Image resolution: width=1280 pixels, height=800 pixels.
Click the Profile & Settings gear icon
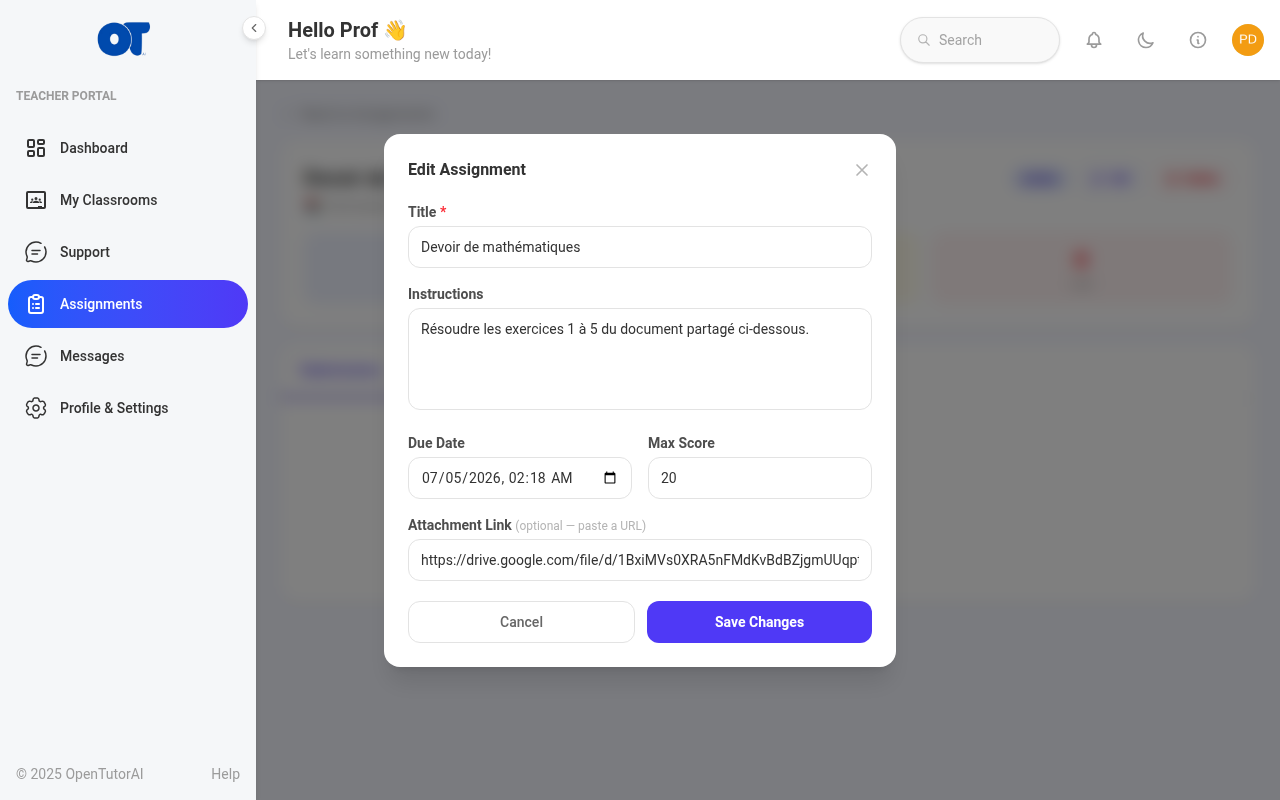36,408
